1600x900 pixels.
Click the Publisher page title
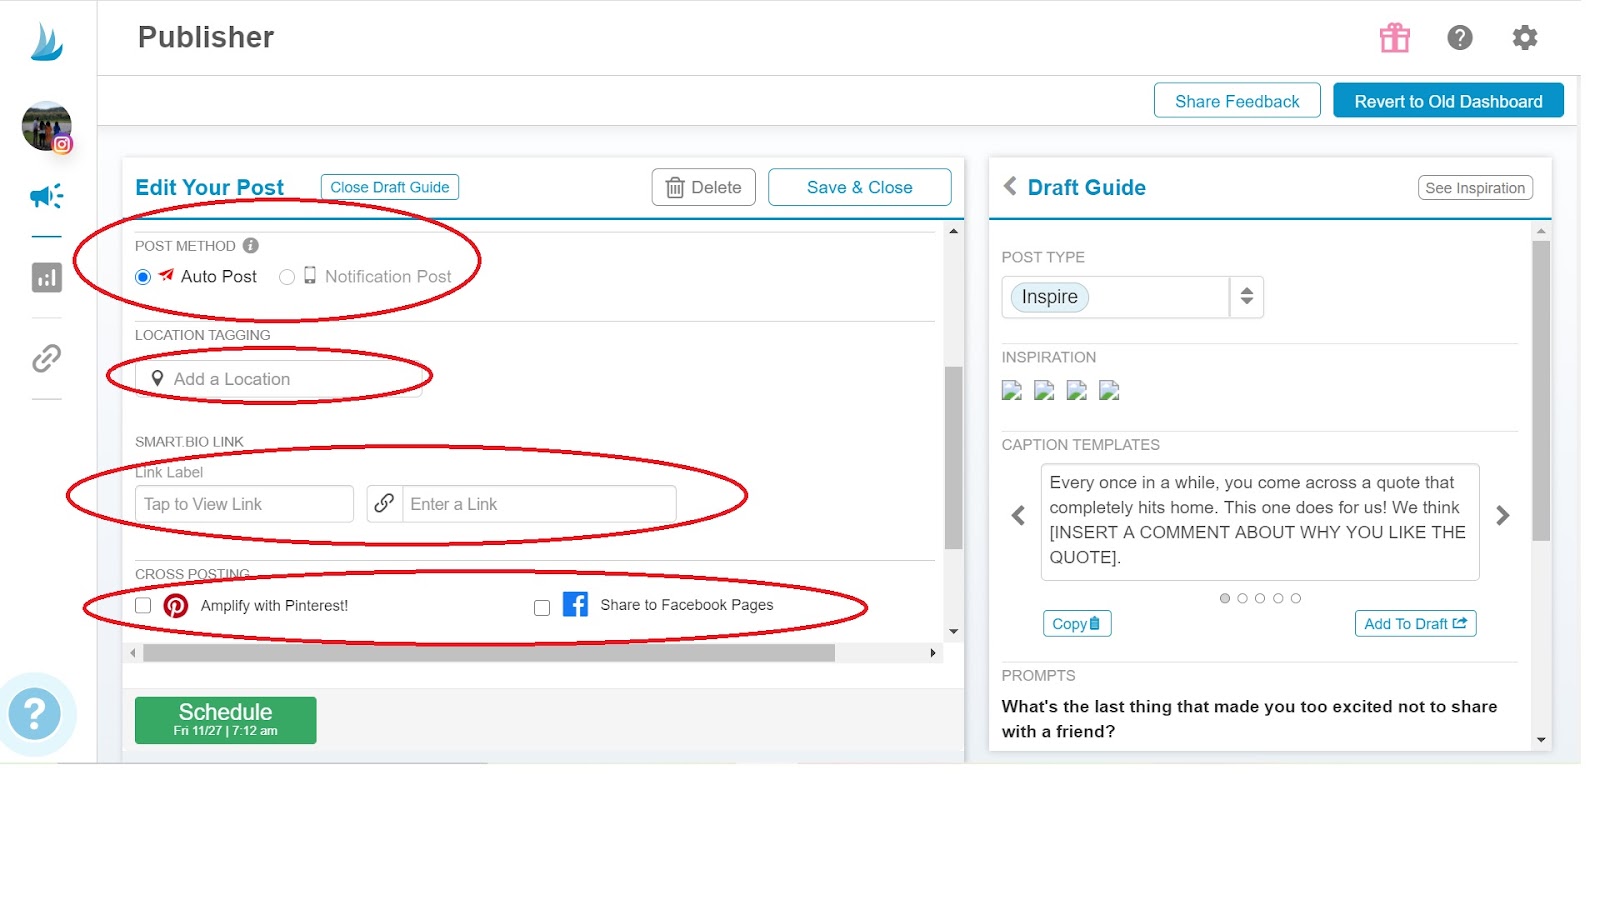click(x=206, y=37)
